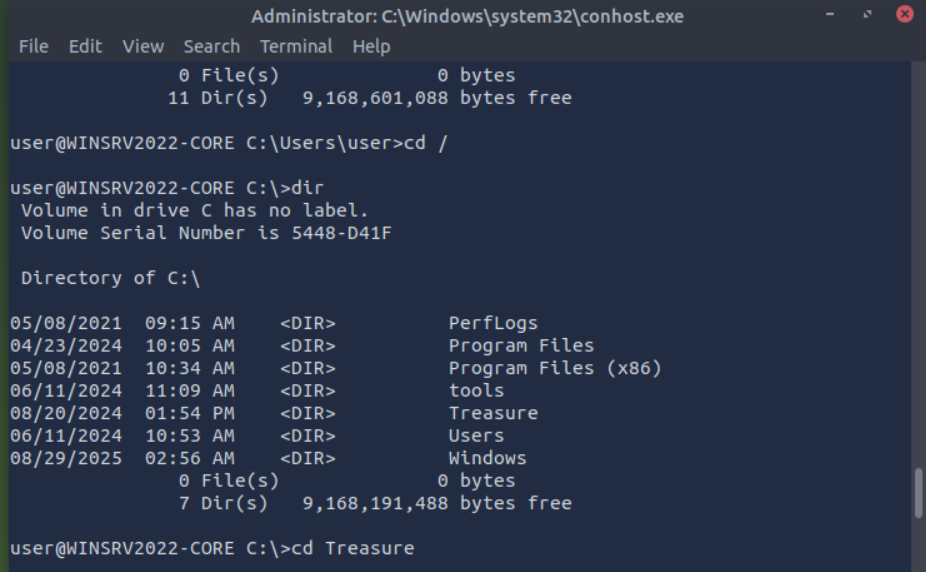Click the 'Users' directory name
The height and width of the screenshot is (572, 926).
point(476,436)
